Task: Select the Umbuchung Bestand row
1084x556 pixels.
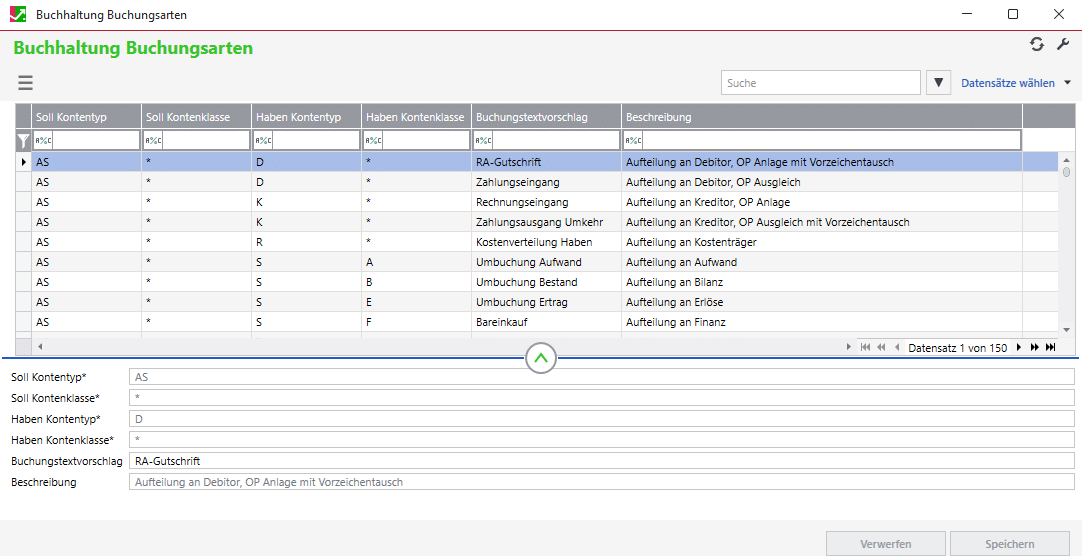Action: coord(536,282)
